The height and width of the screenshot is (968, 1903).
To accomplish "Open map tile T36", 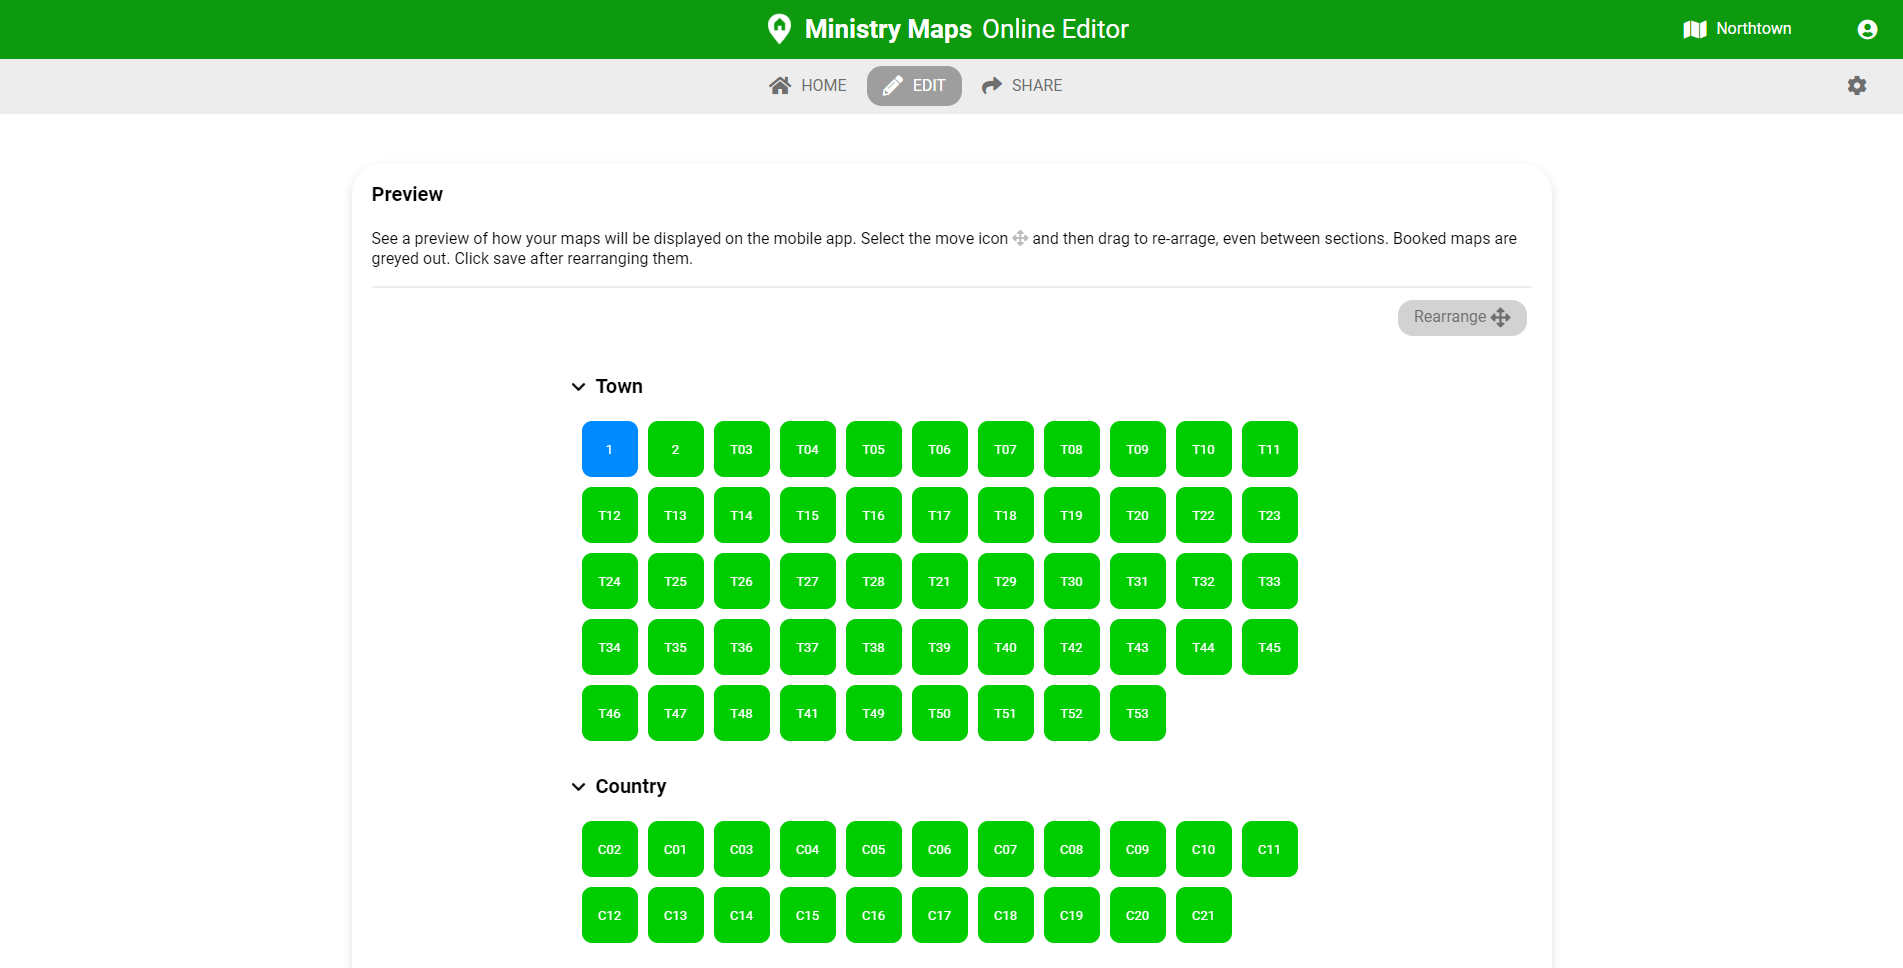I will 742,647.
